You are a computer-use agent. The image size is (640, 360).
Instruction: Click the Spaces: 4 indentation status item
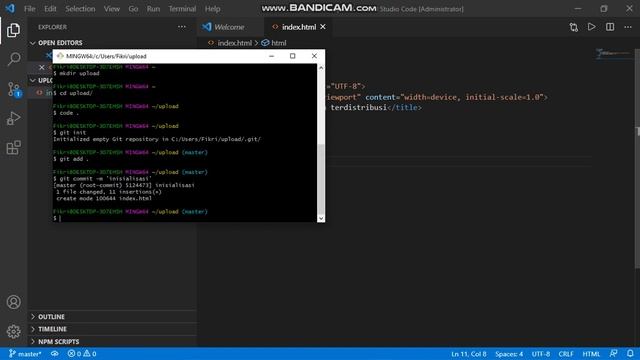pos(509,354)
